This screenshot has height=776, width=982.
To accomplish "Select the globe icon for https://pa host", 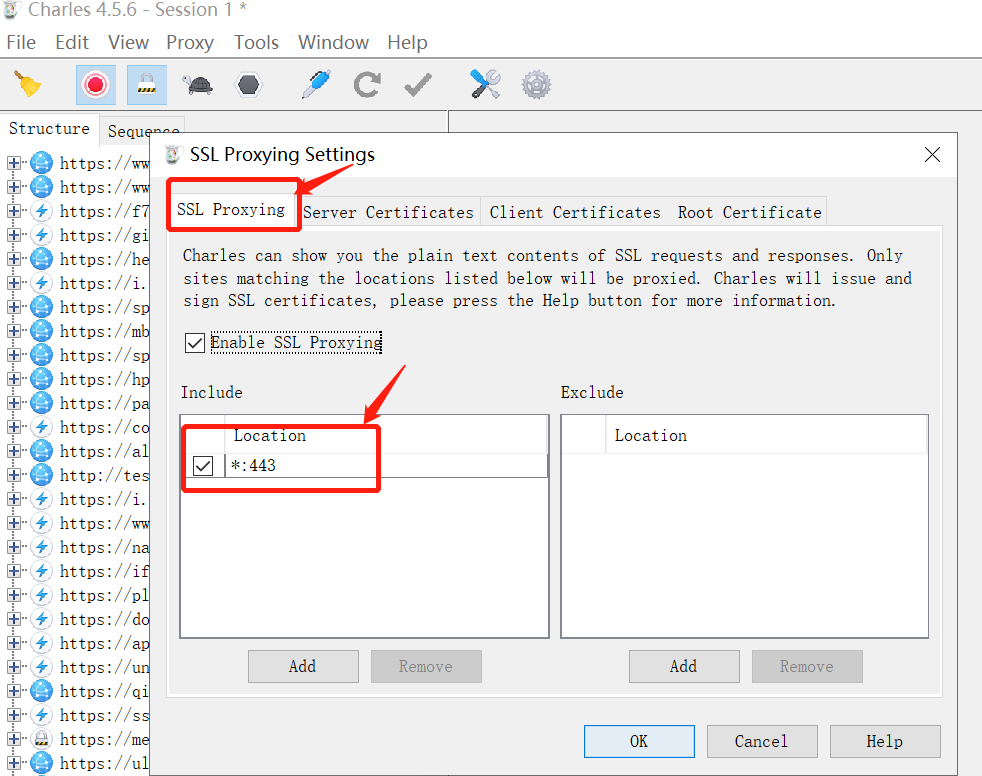I will coord(41,403).
